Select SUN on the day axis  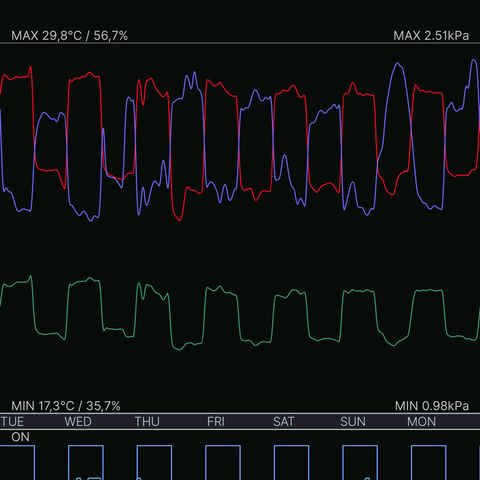[x=353, y=422]
